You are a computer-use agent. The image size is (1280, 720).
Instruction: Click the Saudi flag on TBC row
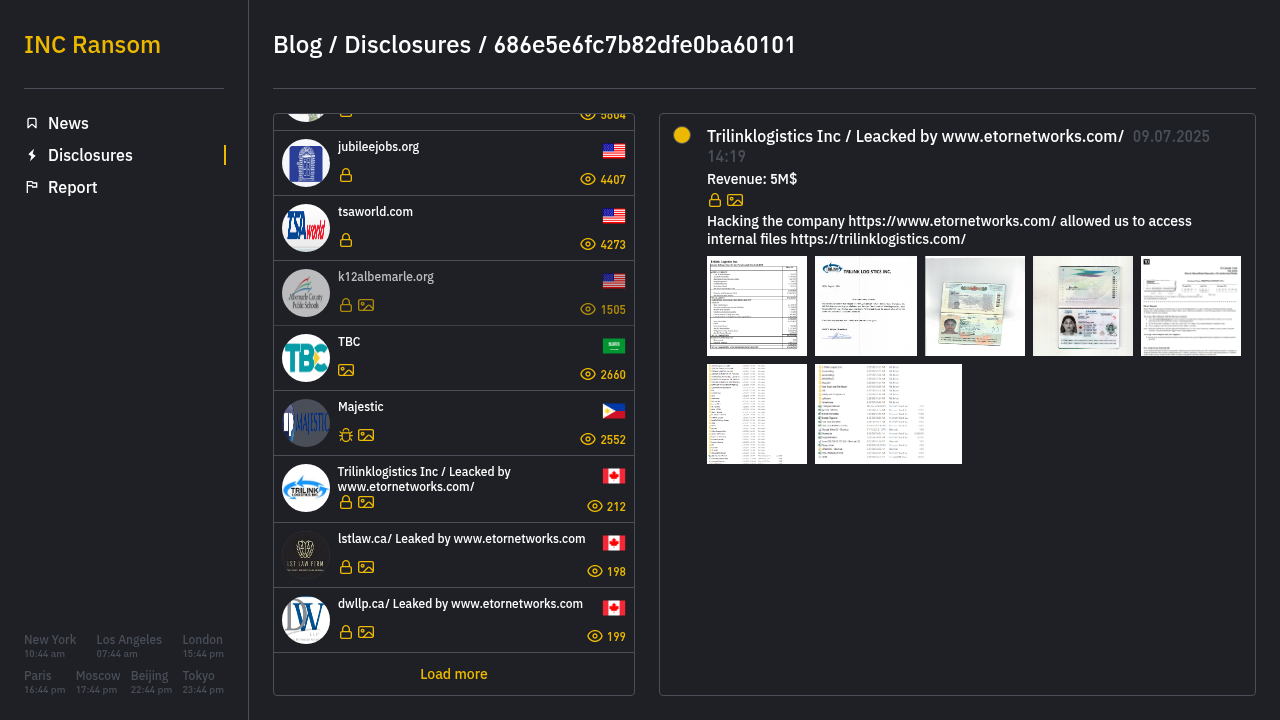pyautogui.click(x=614, y=346)
